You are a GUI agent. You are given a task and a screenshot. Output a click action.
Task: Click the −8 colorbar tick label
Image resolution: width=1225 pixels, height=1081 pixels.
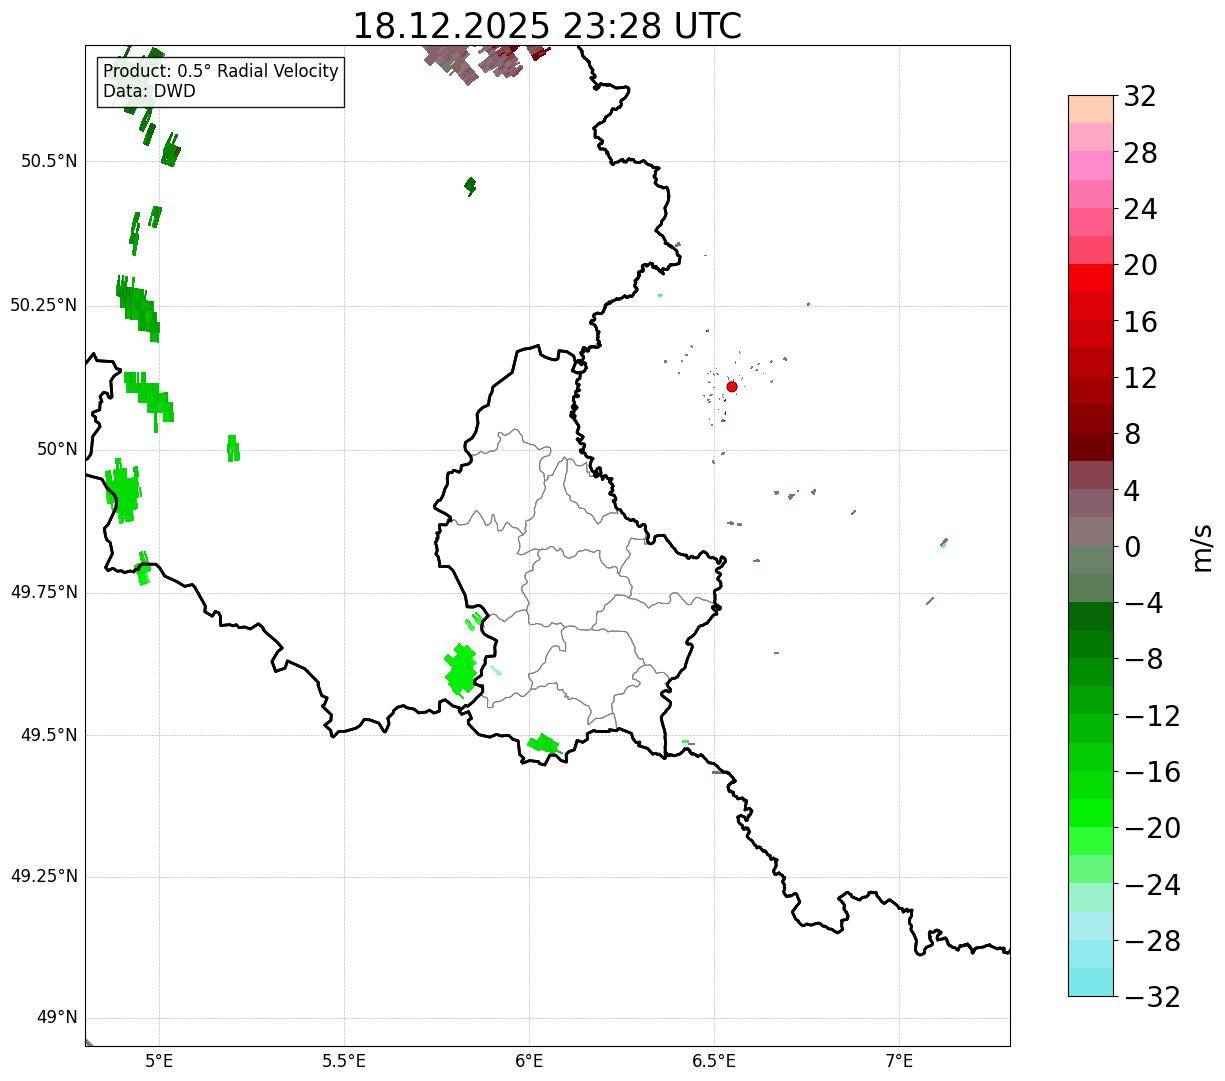(1143, 660)
